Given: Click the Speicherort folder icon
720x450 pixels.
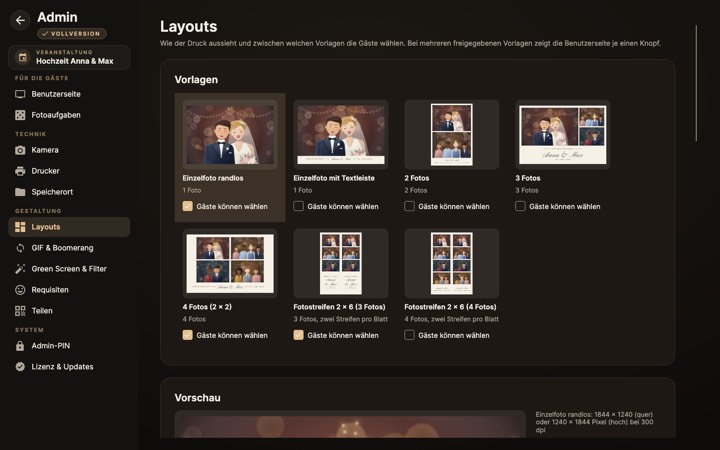Looking at the screenshot, I should coord(20,192).
